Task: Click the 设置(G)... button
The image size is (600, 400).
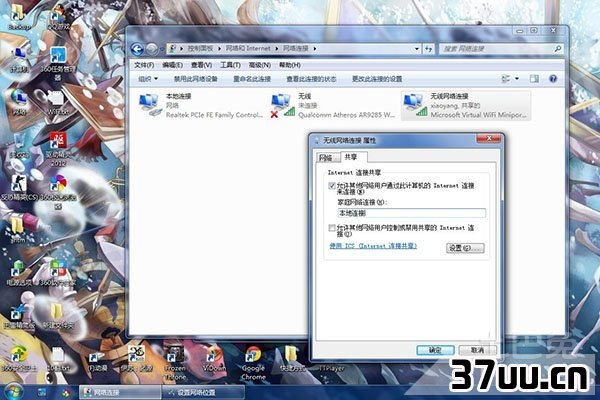Action: tap(465, 248)
